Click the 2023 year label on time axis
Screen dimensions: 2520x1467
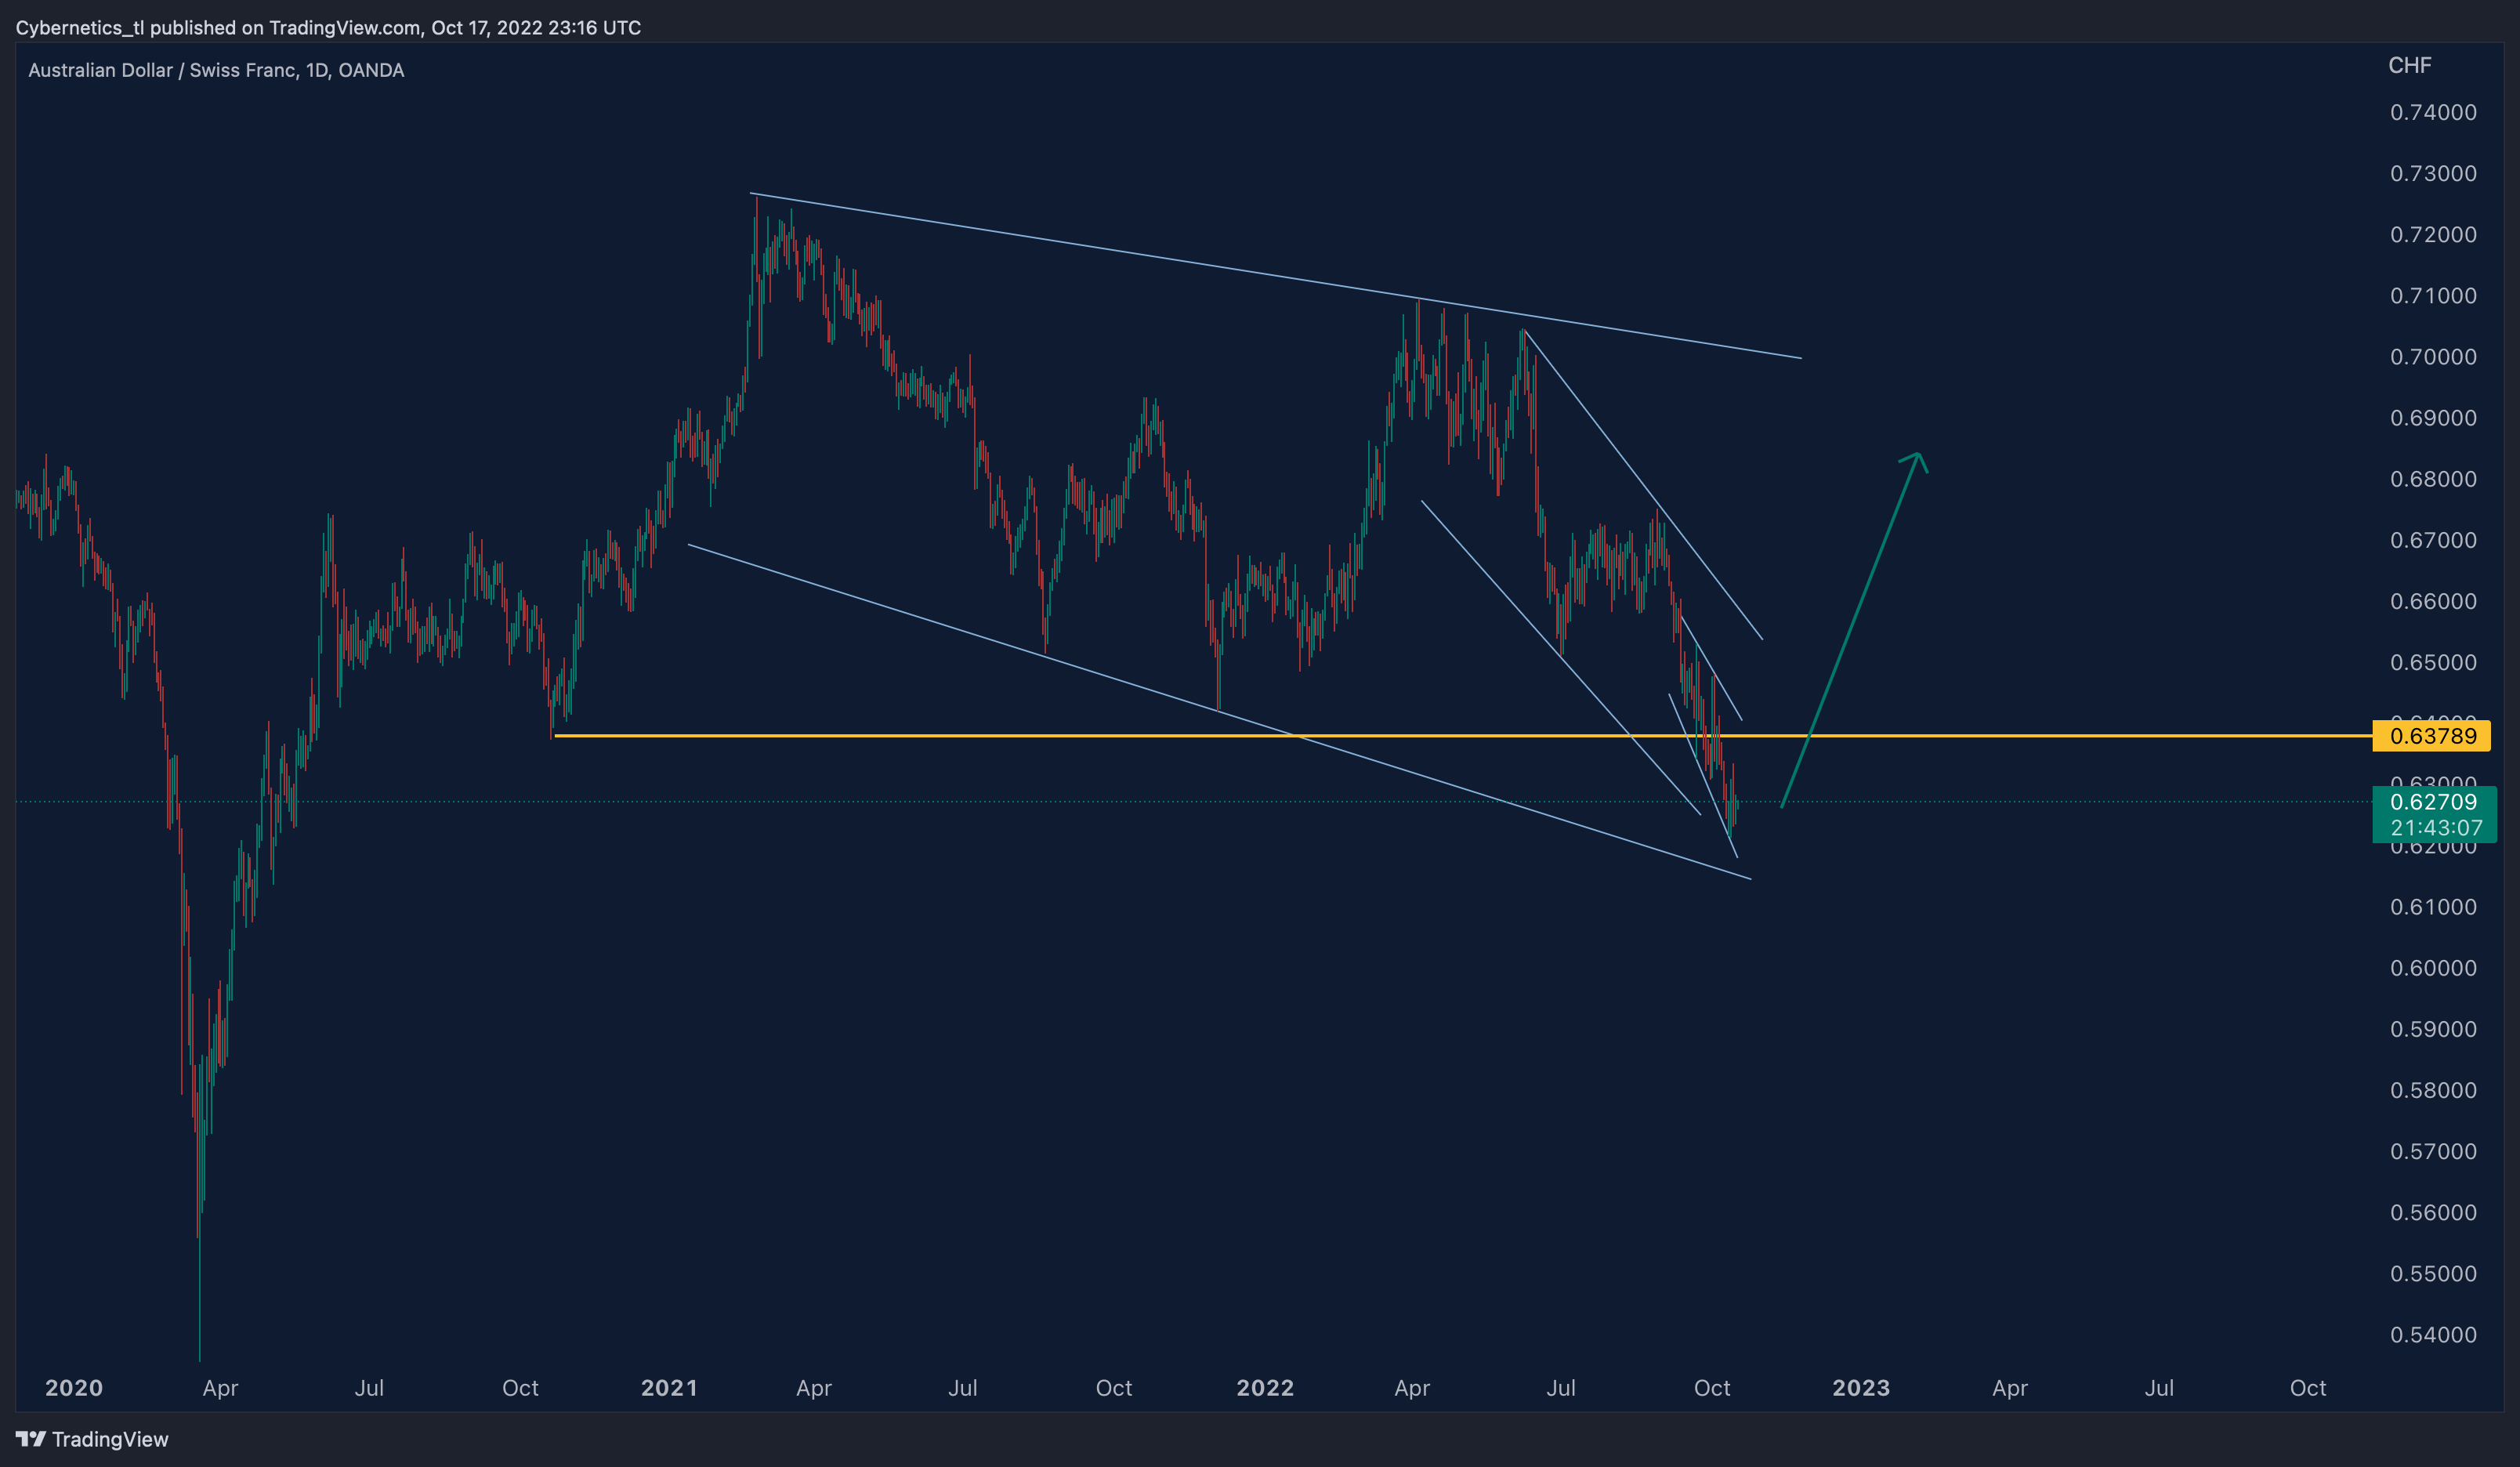coord(1861,1388)
